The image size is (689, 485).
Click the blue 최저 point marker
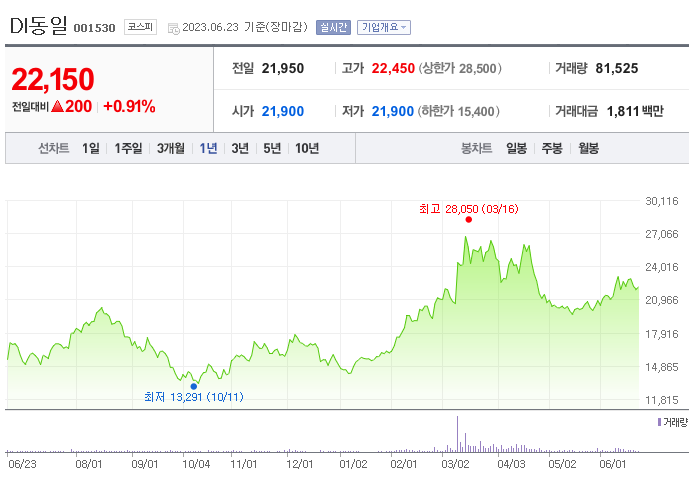[x=194, y=386]
